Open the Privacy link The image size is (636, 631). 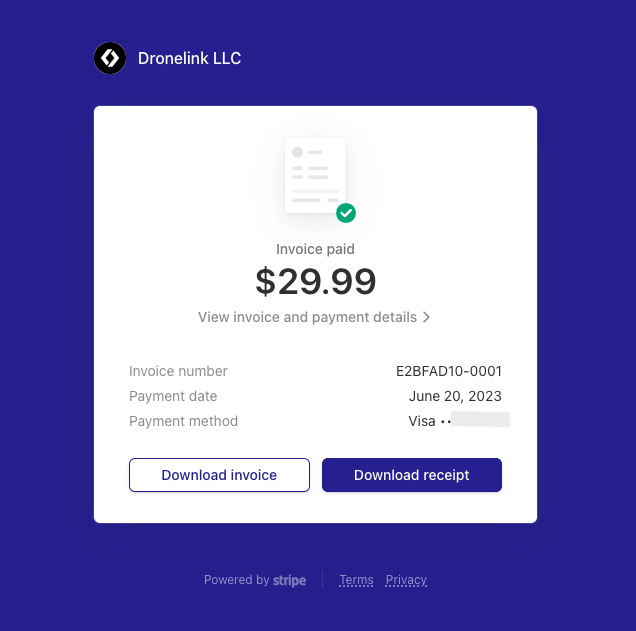click(x=406, y=580)
